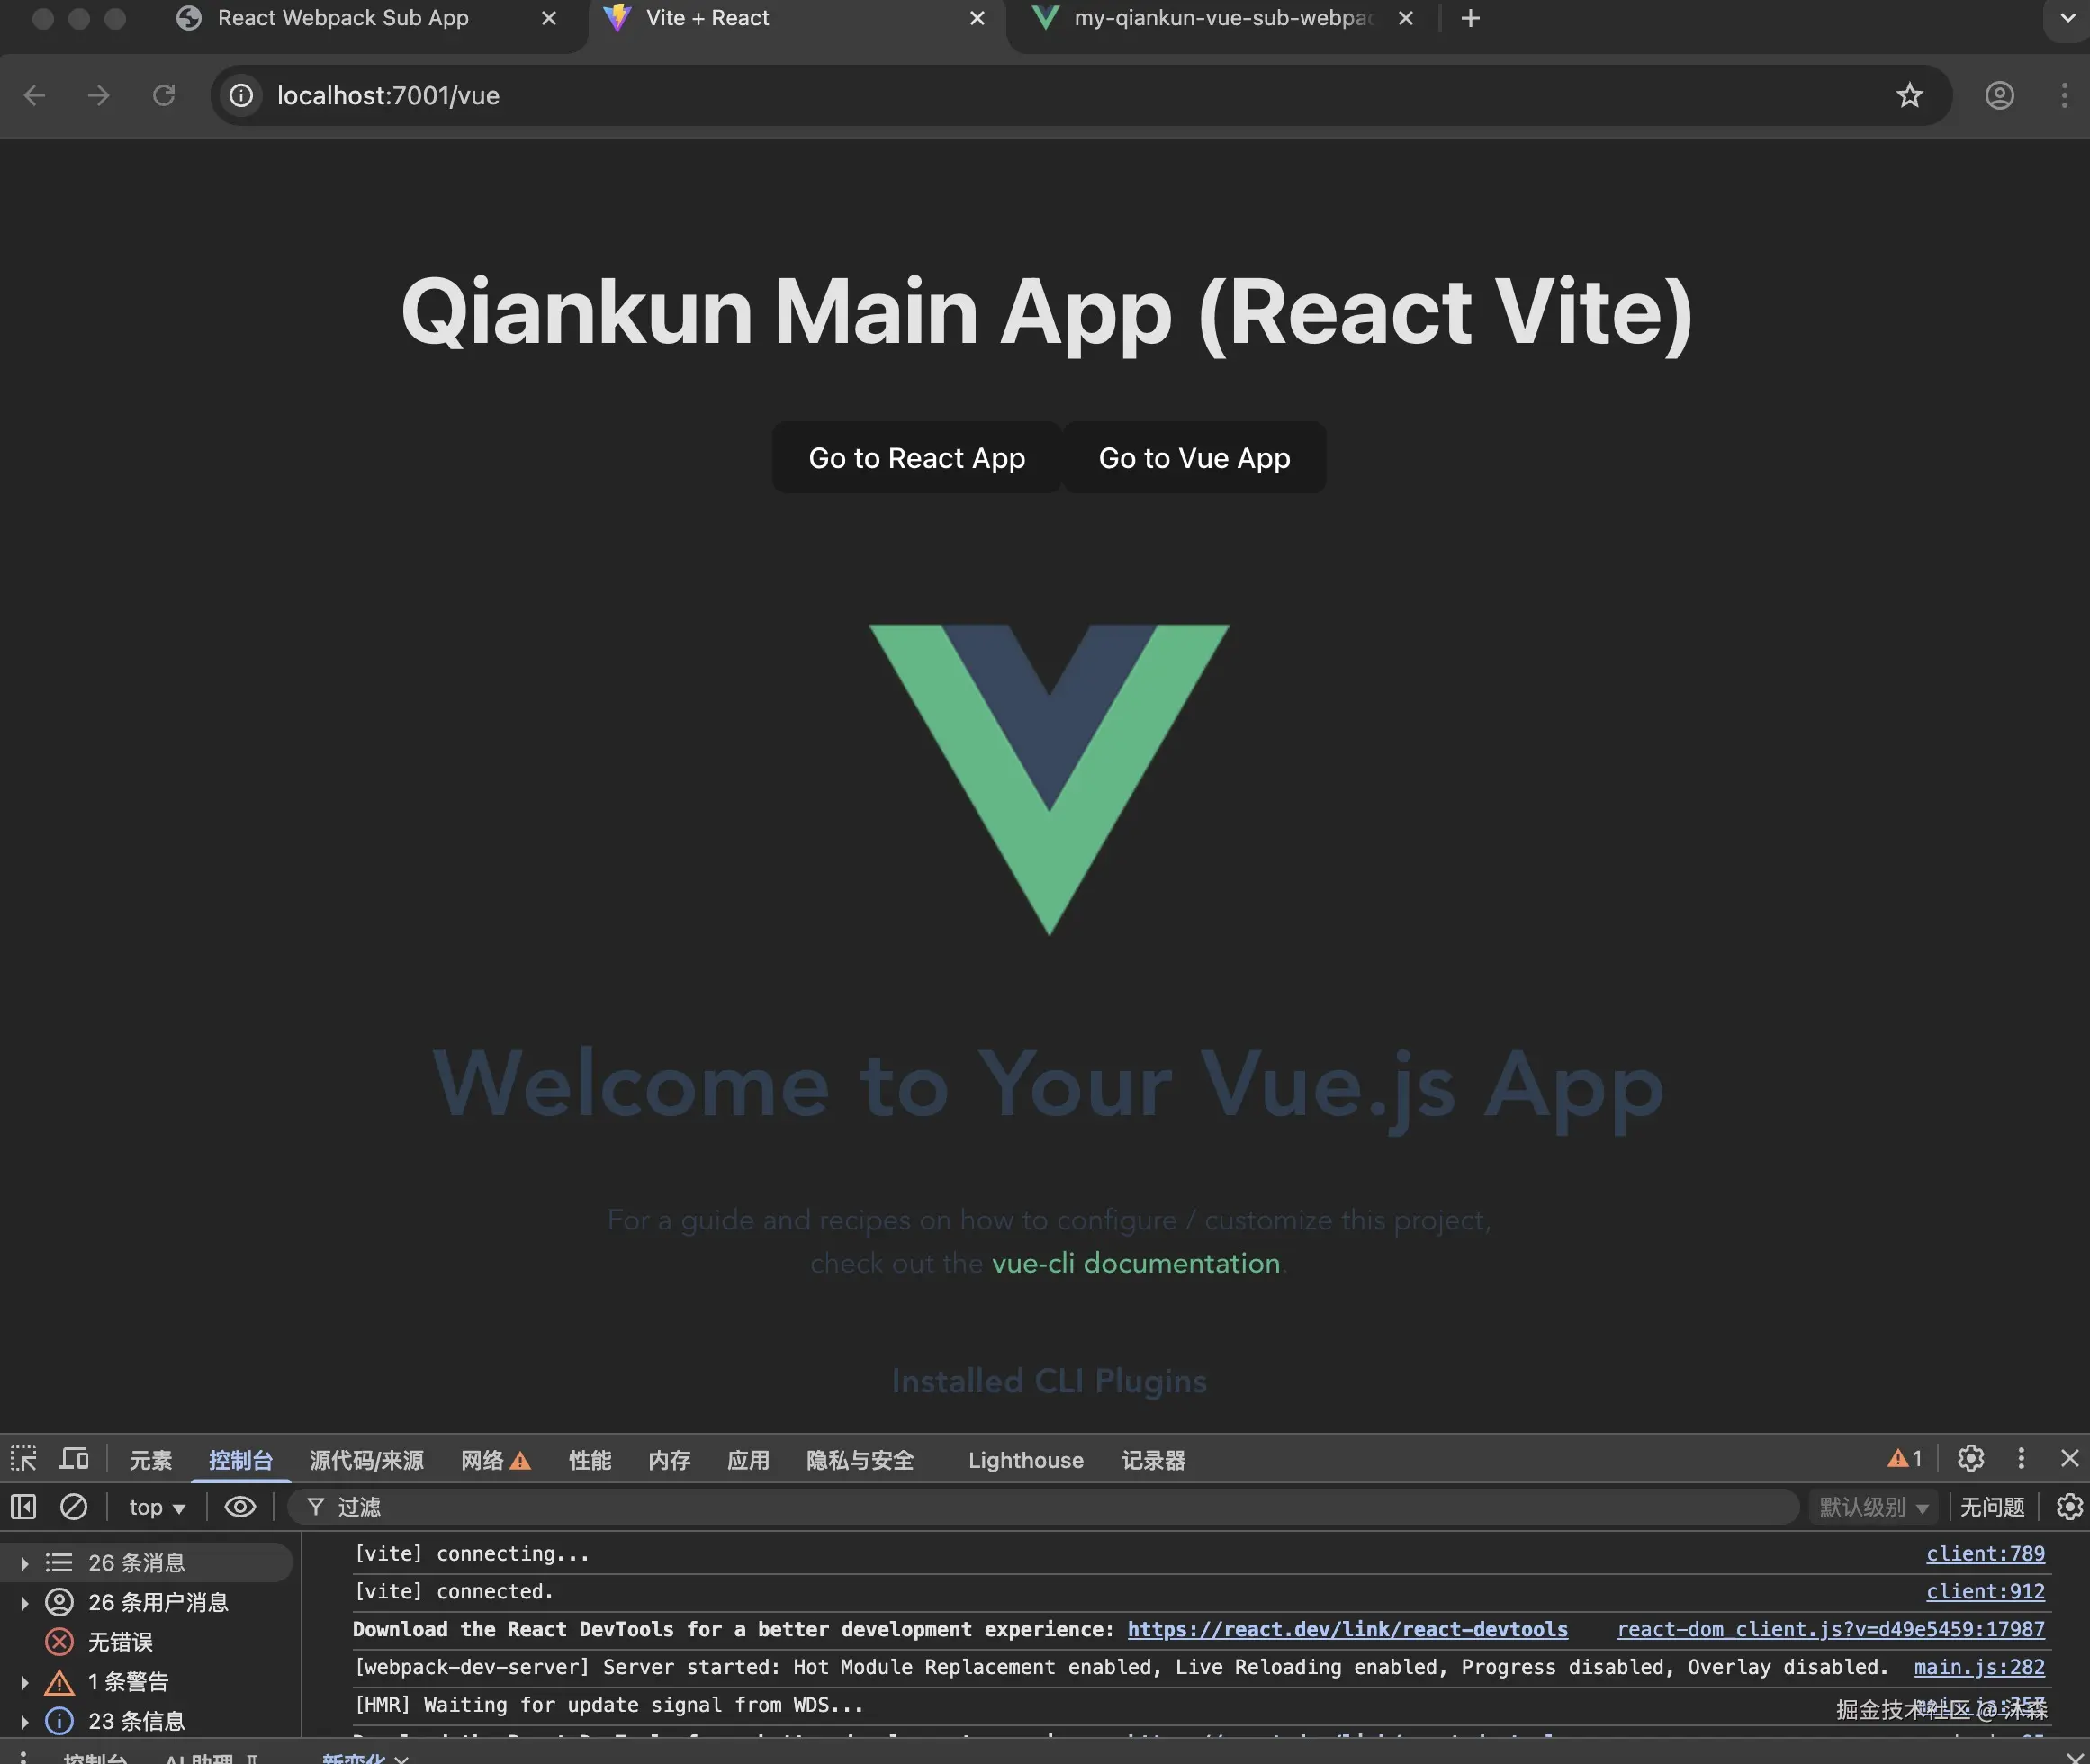Viewport: 2090px width, 1764px height.
Task: Open the DevTools three-dot menu
Action: coord(2021,1459)
